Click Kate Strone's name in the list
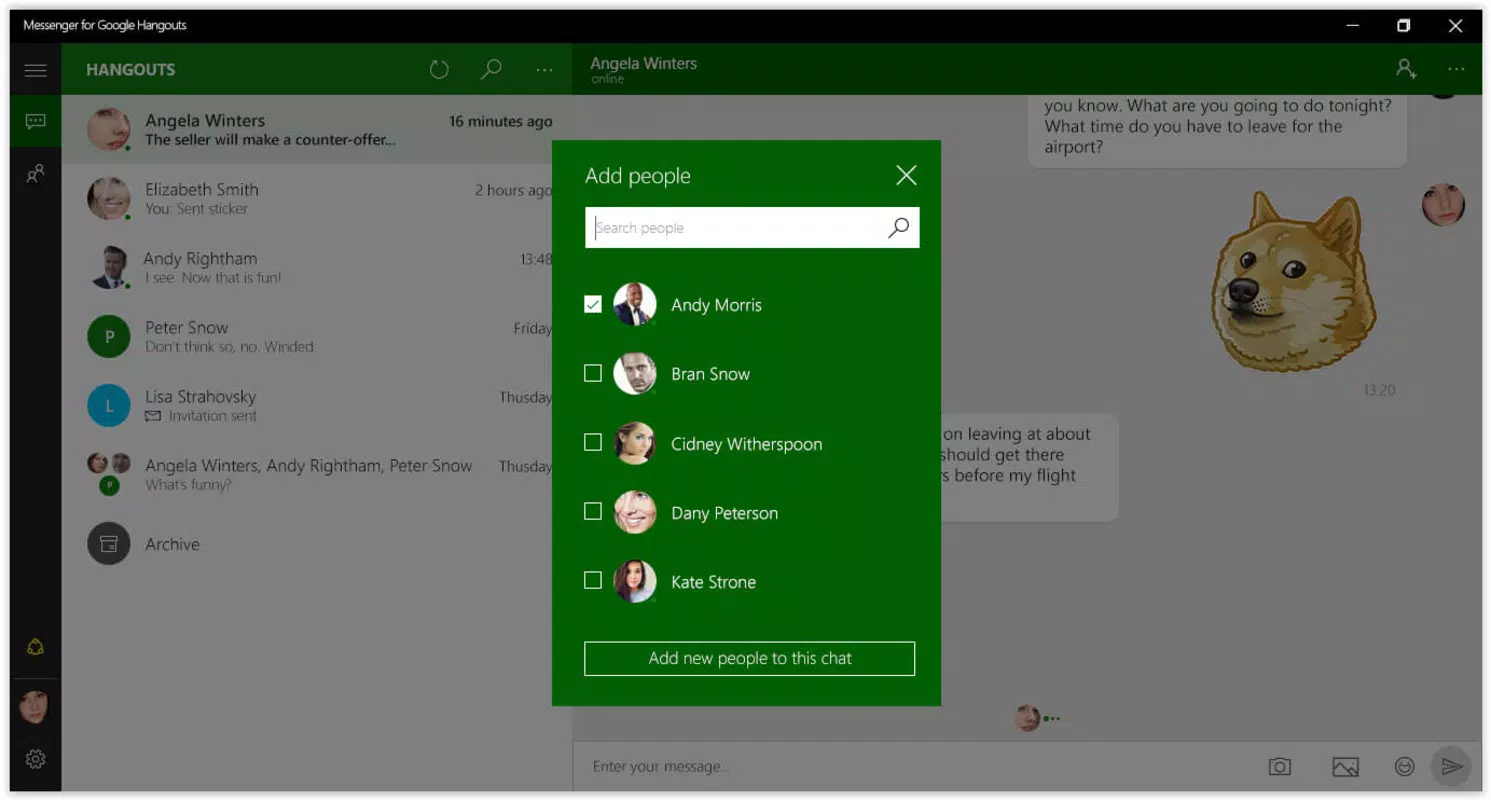Screen dimensions: 1491x800 (x=713, y=582)
